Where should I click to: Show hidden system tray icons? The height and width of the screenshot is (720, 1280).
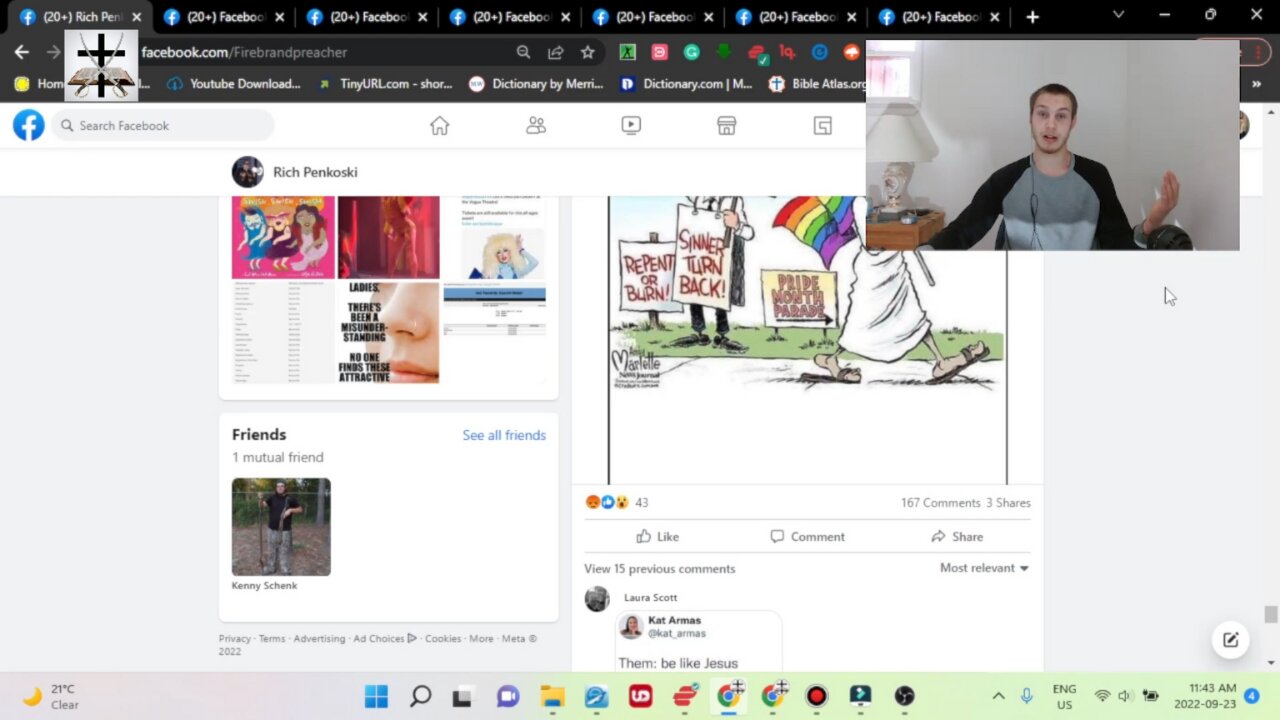point(998,696)
